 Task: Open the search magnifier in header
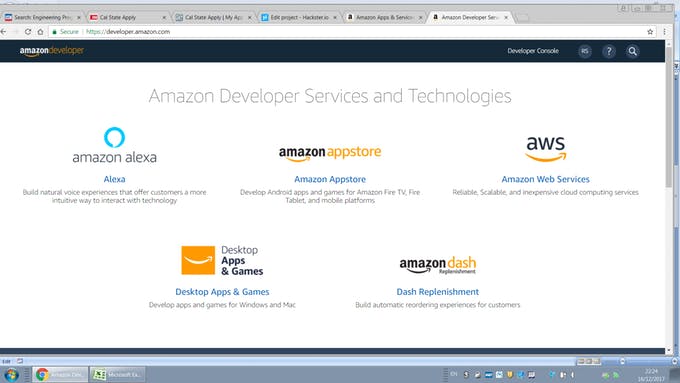point(633,51)
